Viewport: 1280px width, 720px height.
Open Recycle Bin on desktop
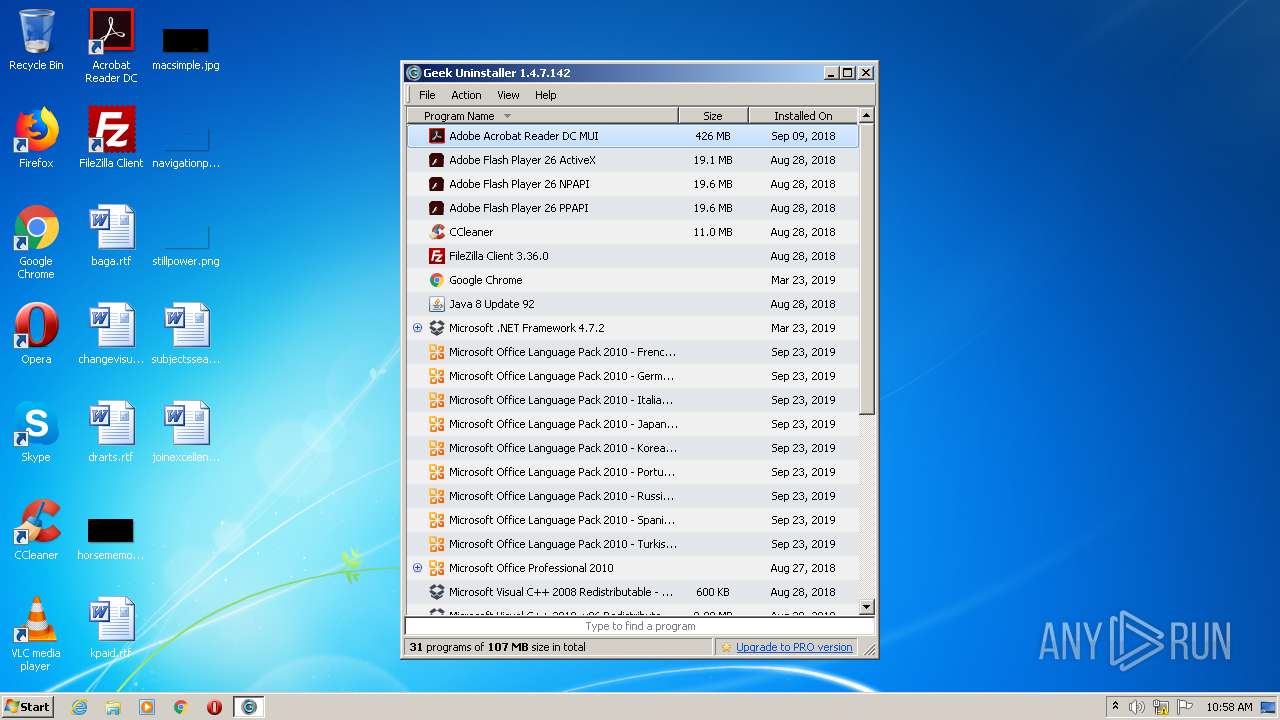pyautogui.click(x=36, y=40)
